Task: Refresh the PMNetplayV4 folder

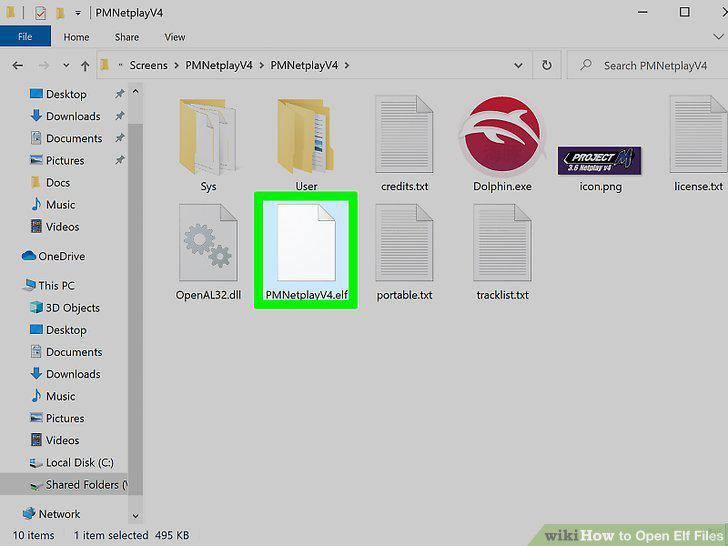Action: tap(547, 65)
